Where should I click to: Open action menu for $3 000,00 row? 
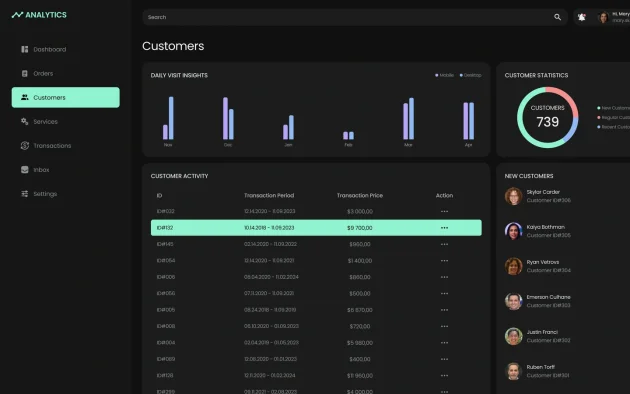point(444,211)
